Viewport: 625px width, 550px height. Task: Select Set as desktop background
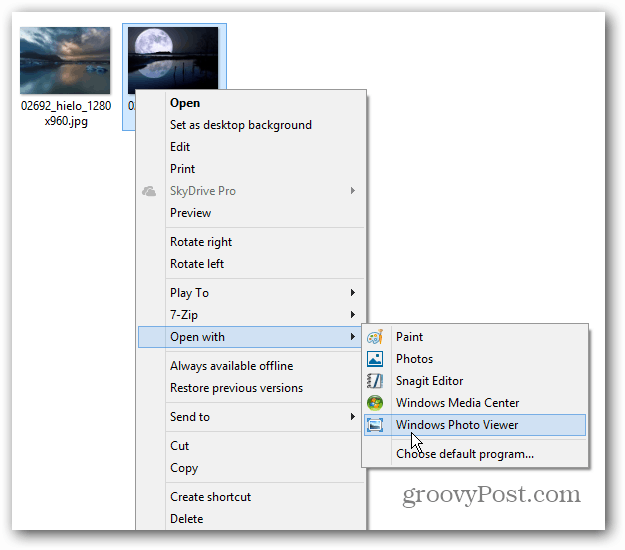[x=251, y=125]
